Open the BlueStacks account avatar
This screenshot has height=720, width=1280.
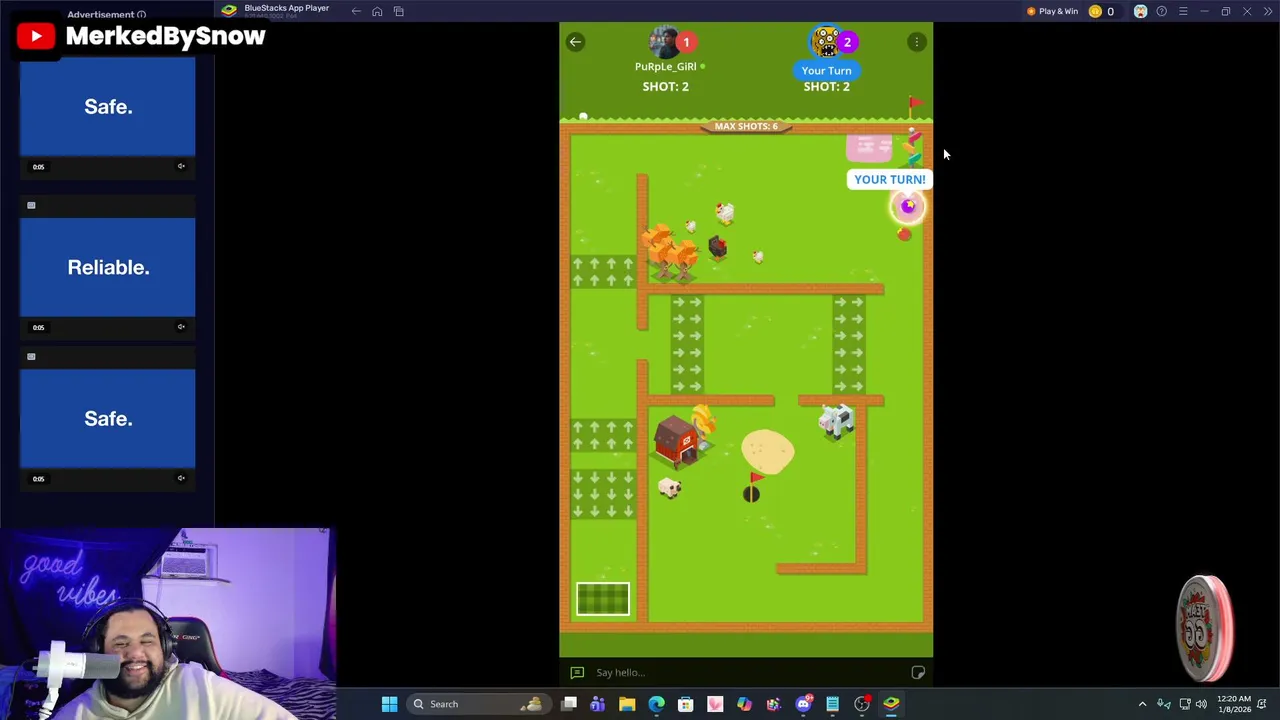point(1140,11)
